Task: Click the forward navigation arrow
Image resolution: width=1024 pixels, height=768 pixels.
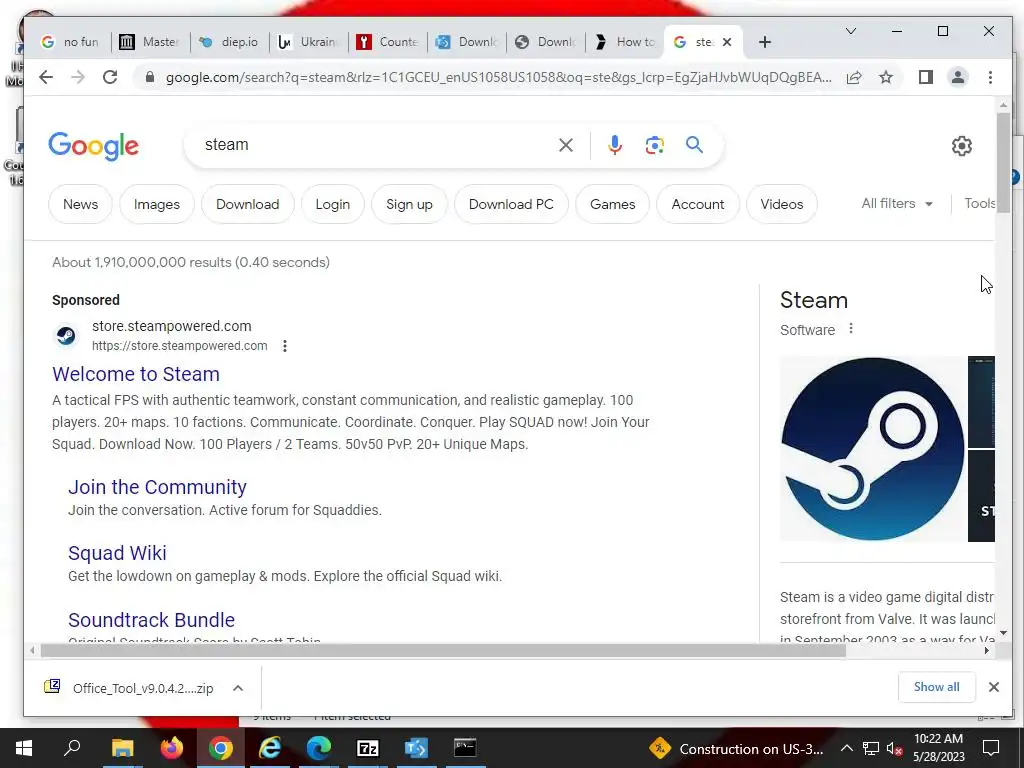Action: coord(78,77)
